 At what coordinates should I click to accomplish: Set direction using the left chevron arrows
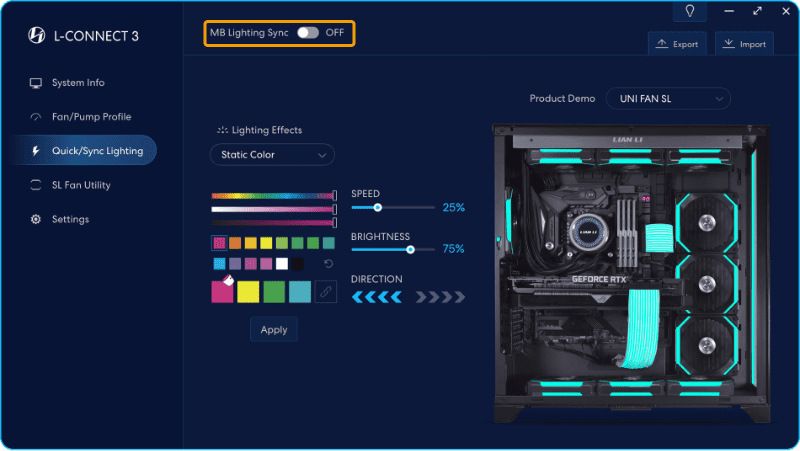tap(377, 297)
